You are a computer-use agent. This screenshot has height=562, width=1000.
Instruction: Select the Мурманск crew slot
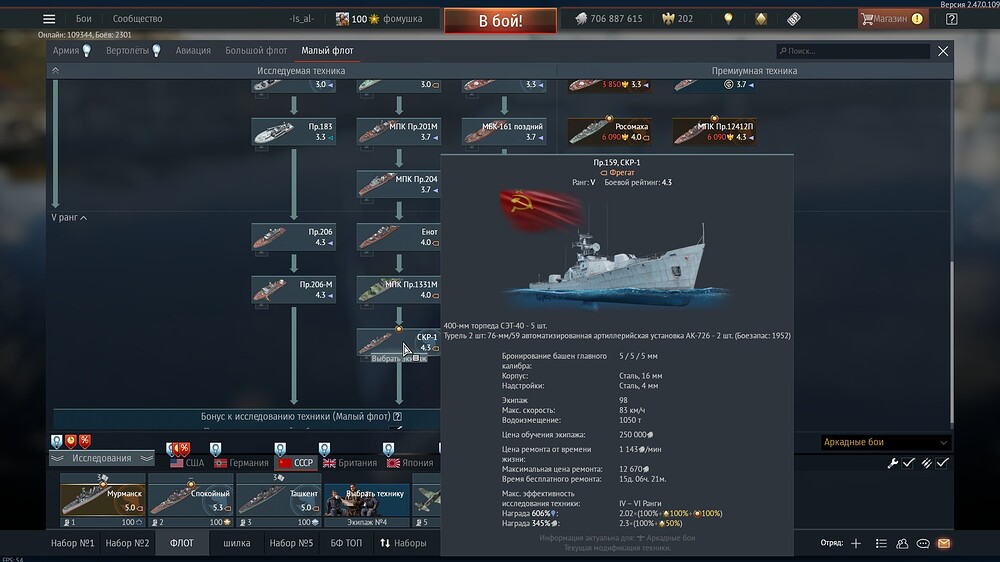pyautogui.click(x=103, y=500)
